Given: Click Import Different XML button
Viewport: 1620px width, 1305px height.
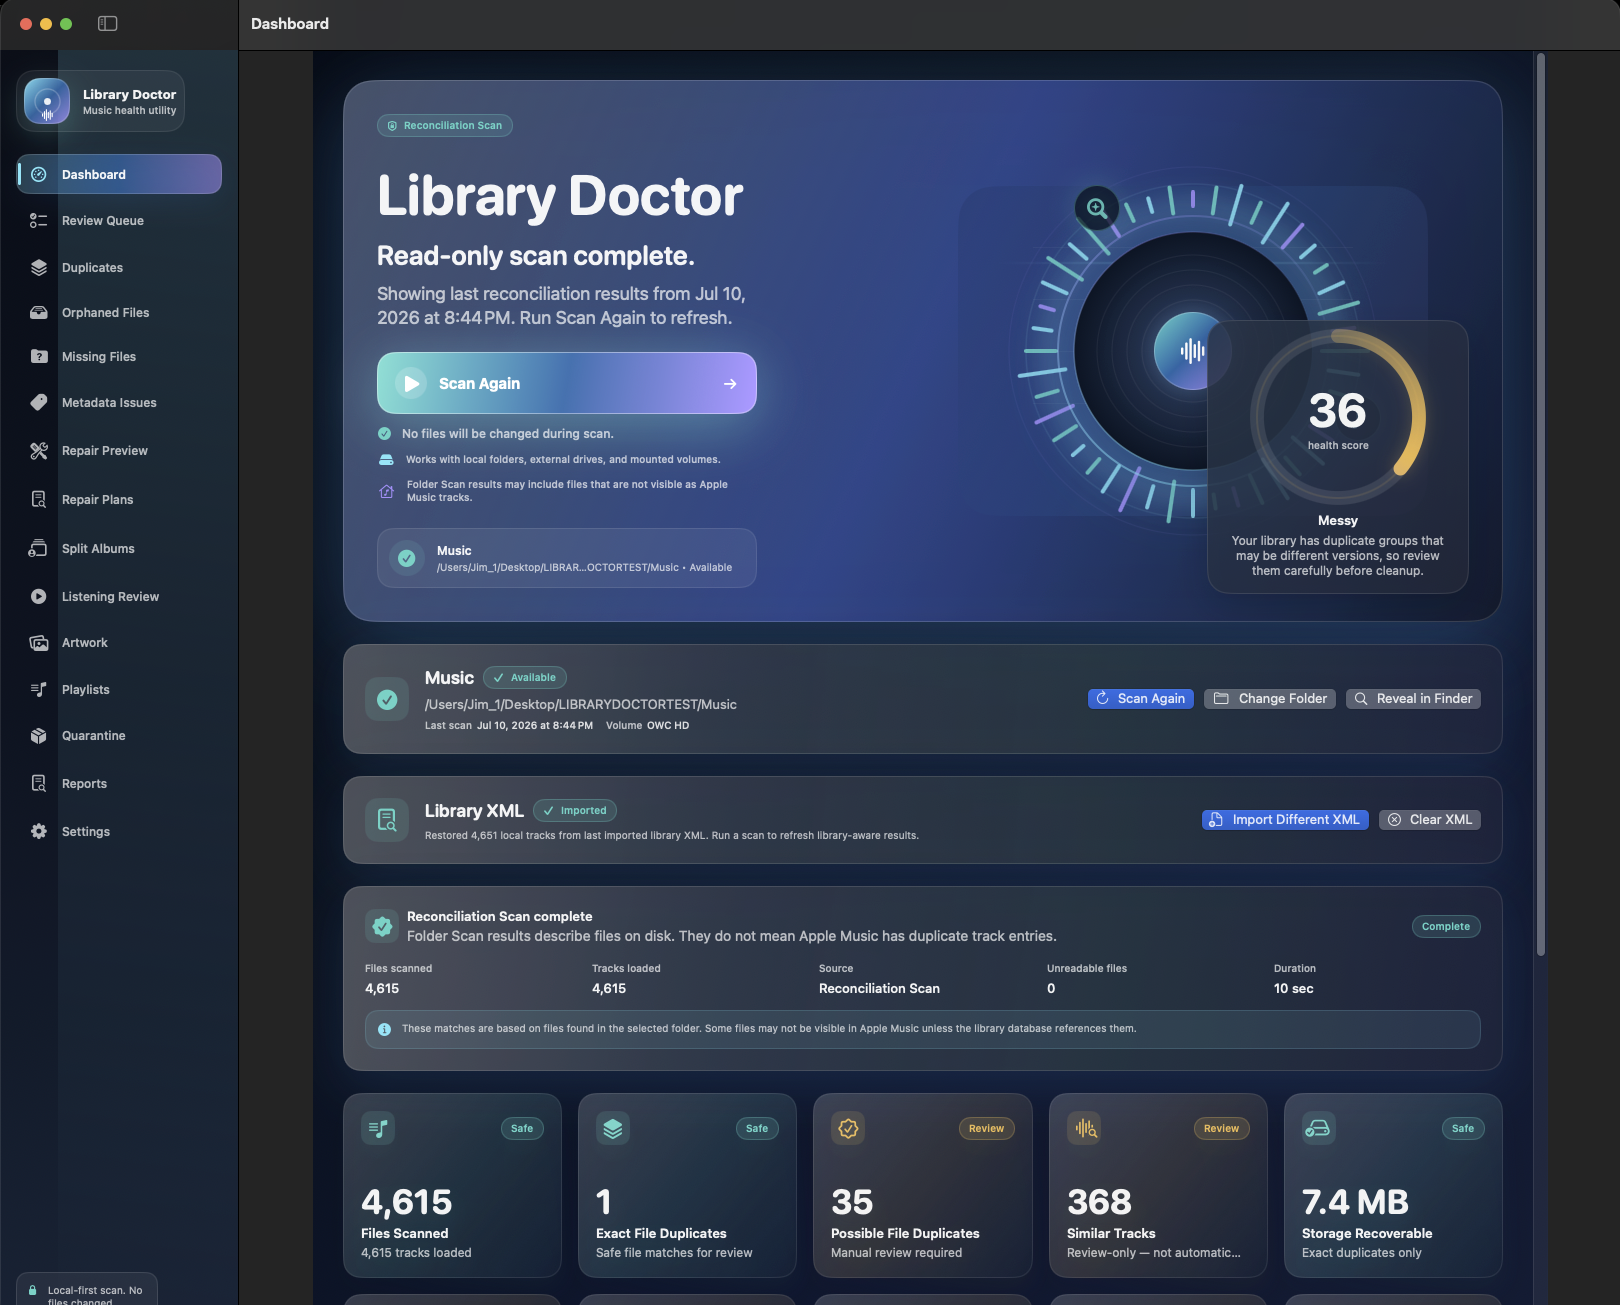Looking at the screenshot, I should pyautogui.click(x=1285, y=819).
